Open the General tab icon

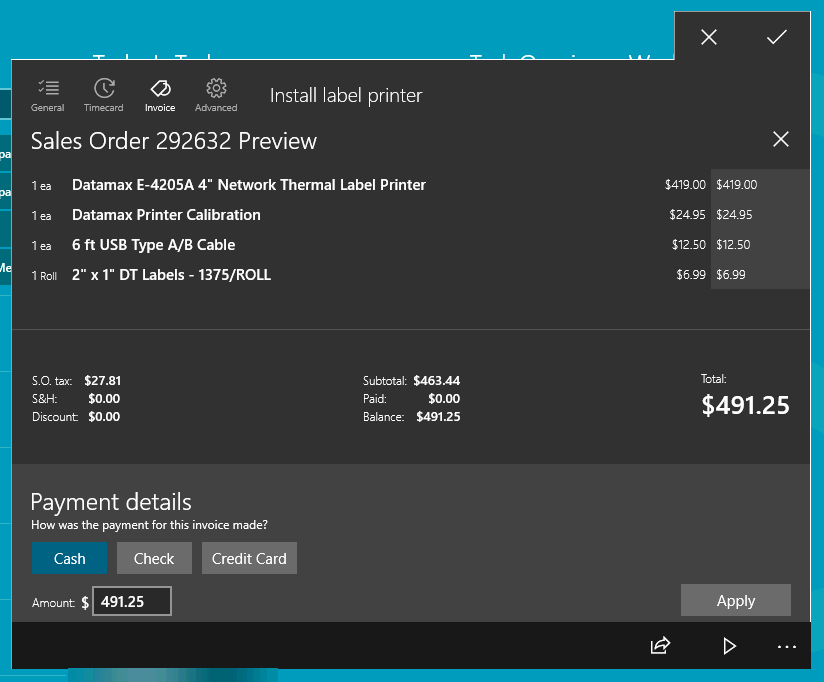(x=47, y=94)
